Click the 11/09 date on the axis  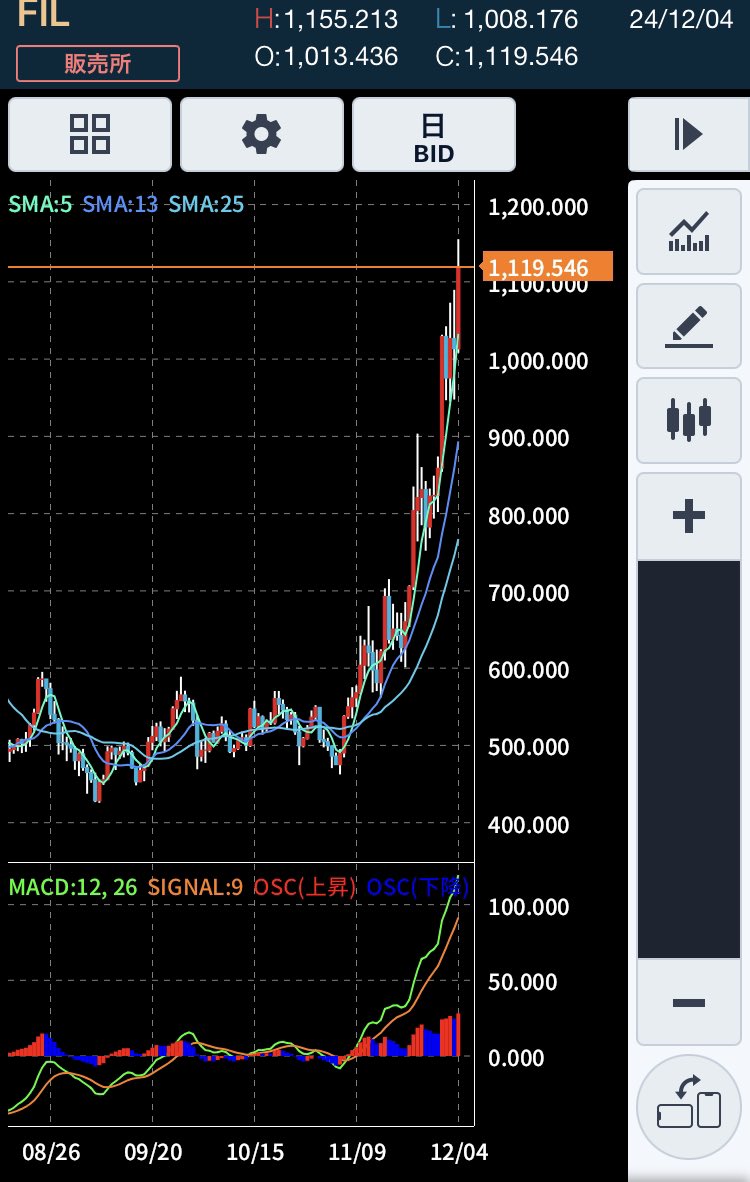coord(357,1152)
